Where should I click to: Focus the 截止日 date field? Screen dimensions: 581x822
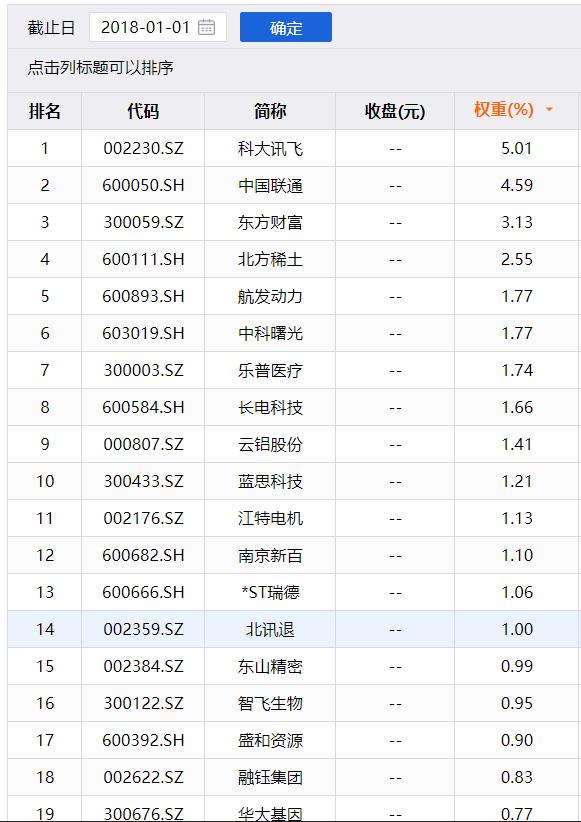pyautogui.click(x=158, y=27)
